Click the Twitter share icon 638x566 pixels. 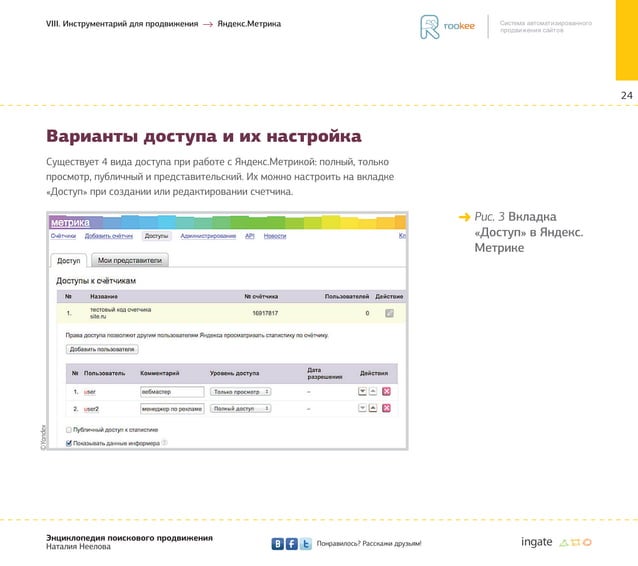tap(306, 544)
